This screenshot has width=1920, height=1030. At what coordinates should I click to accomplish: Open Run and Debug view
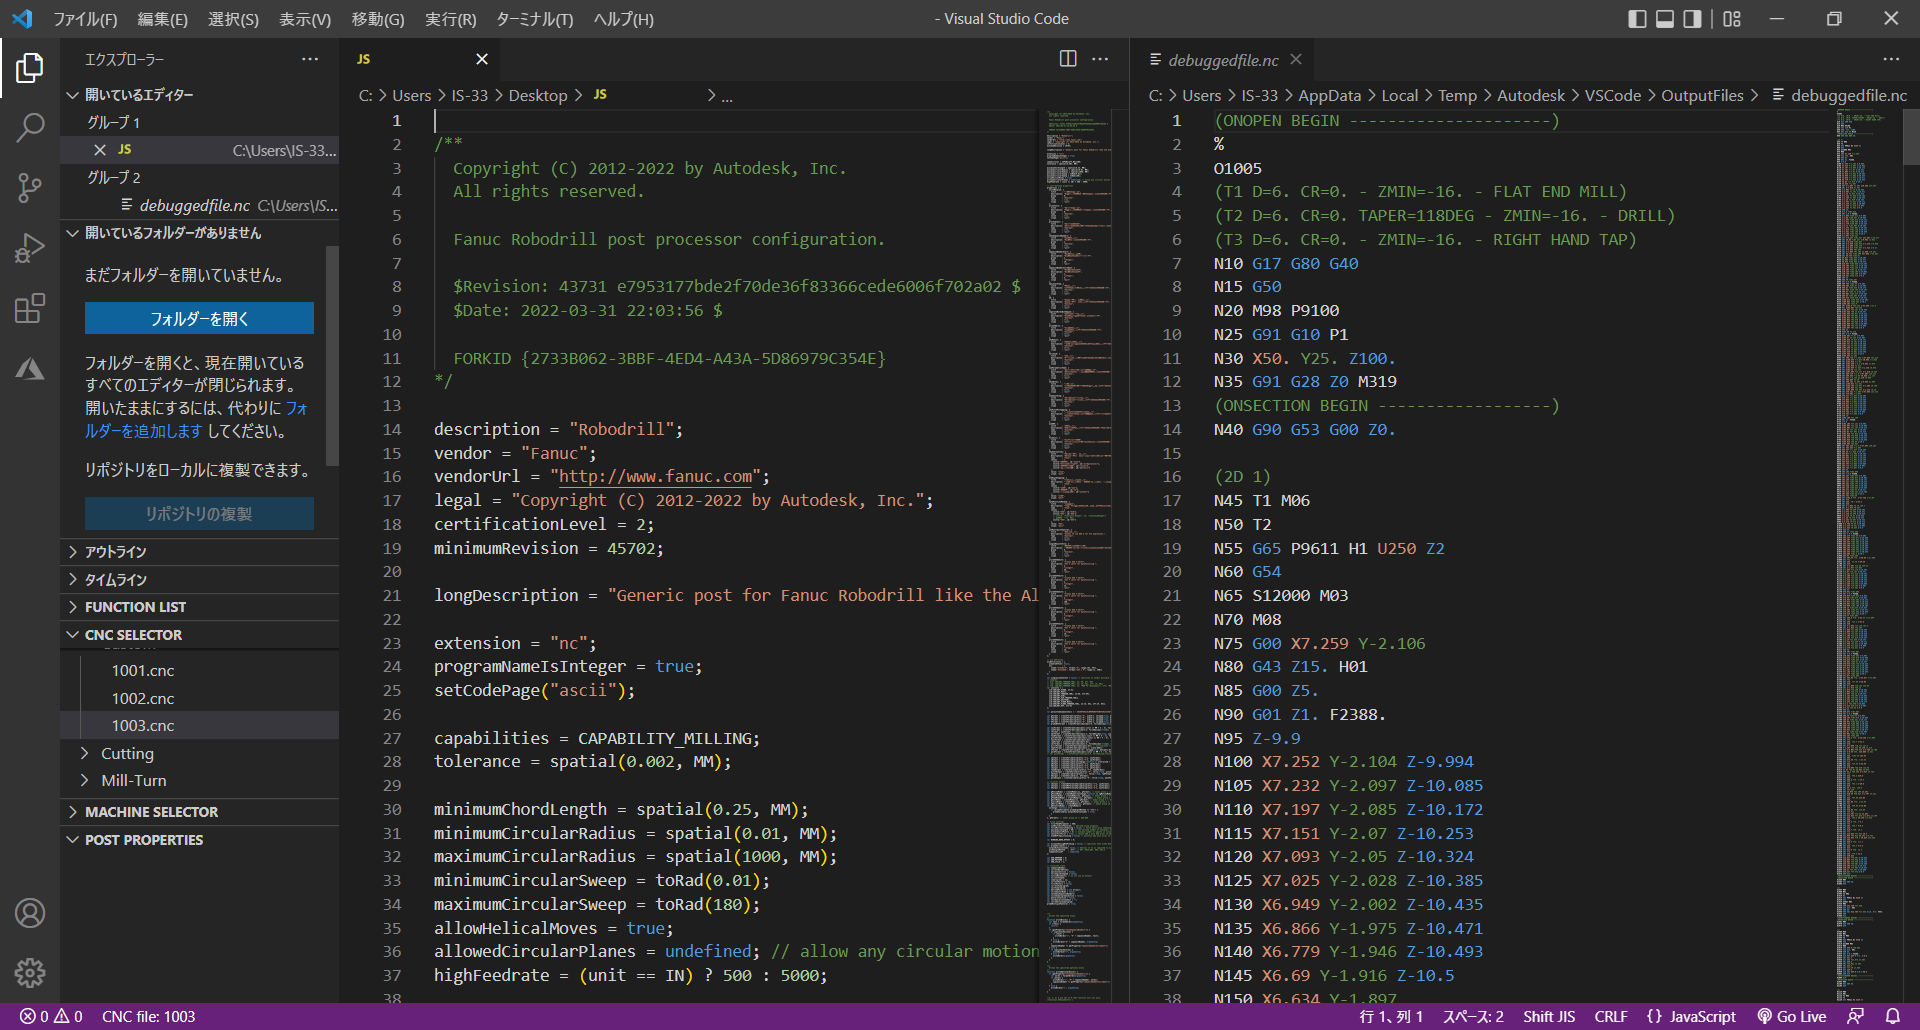tap(30, 248)
